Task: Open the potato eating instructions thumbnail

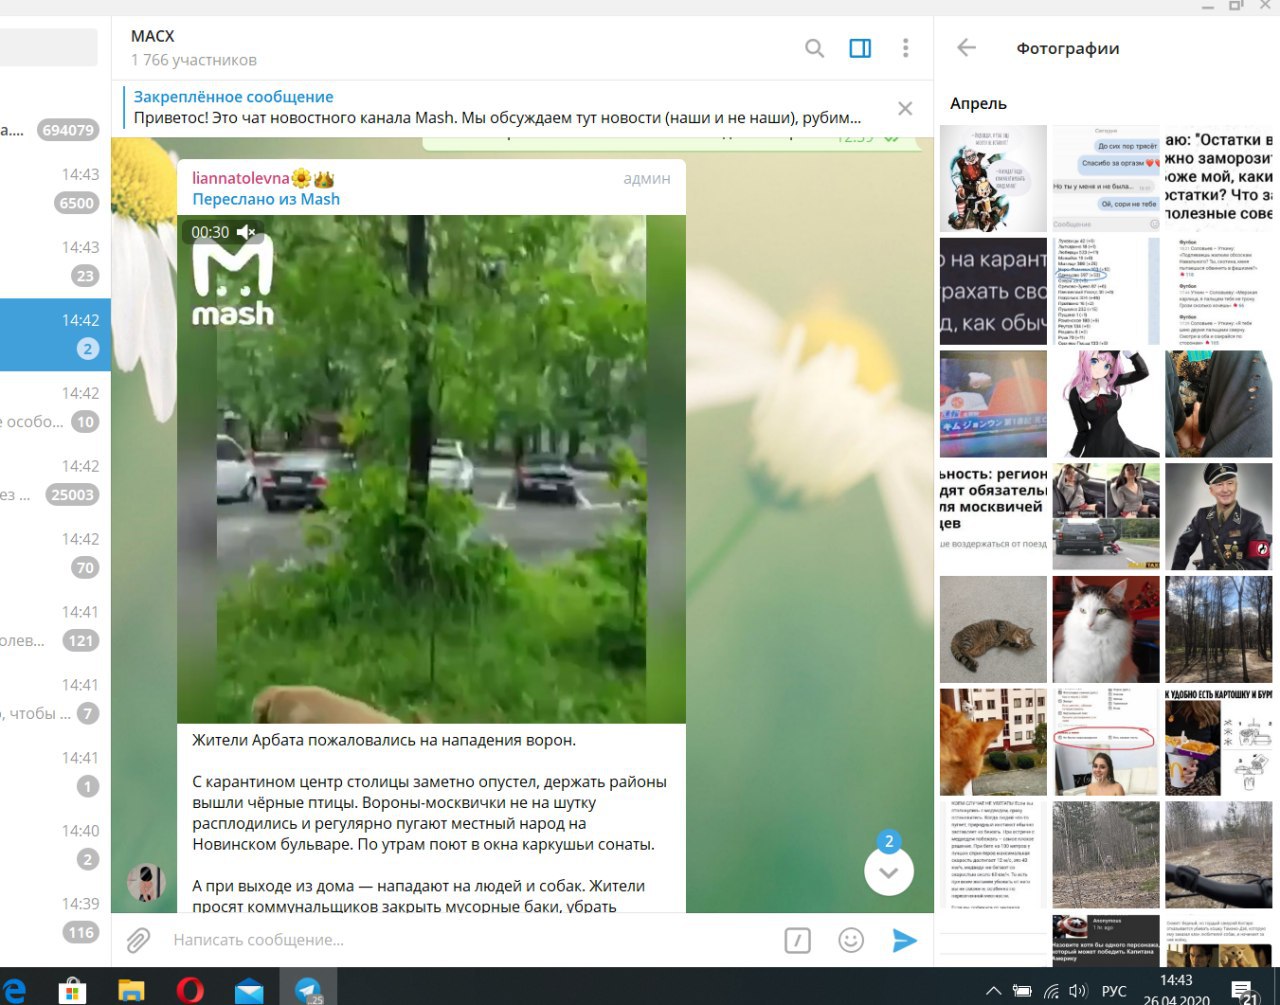Action: pos(1219,742)
